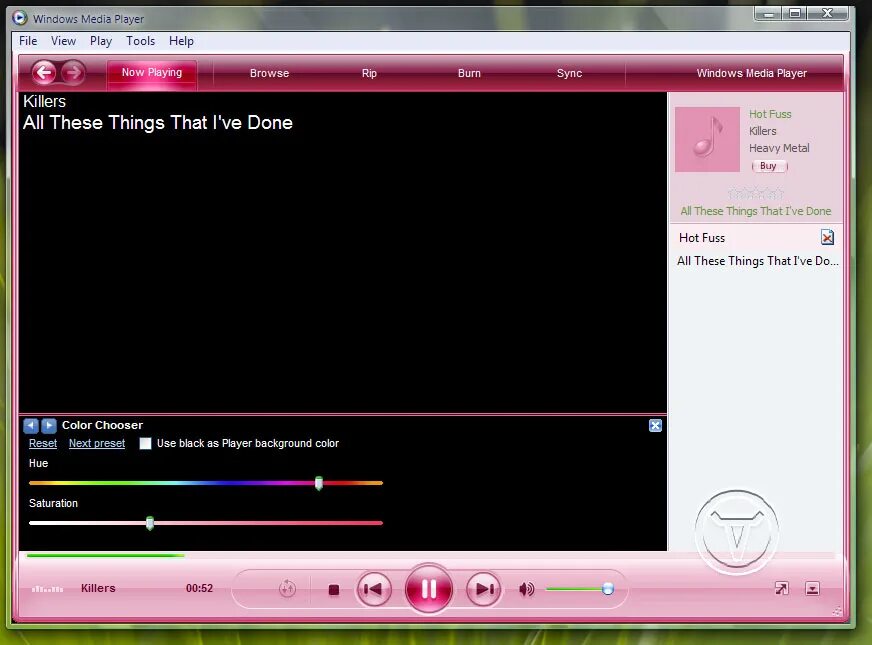
Task: Rate the song using the star rating
Action: click(x=755, y=194)
